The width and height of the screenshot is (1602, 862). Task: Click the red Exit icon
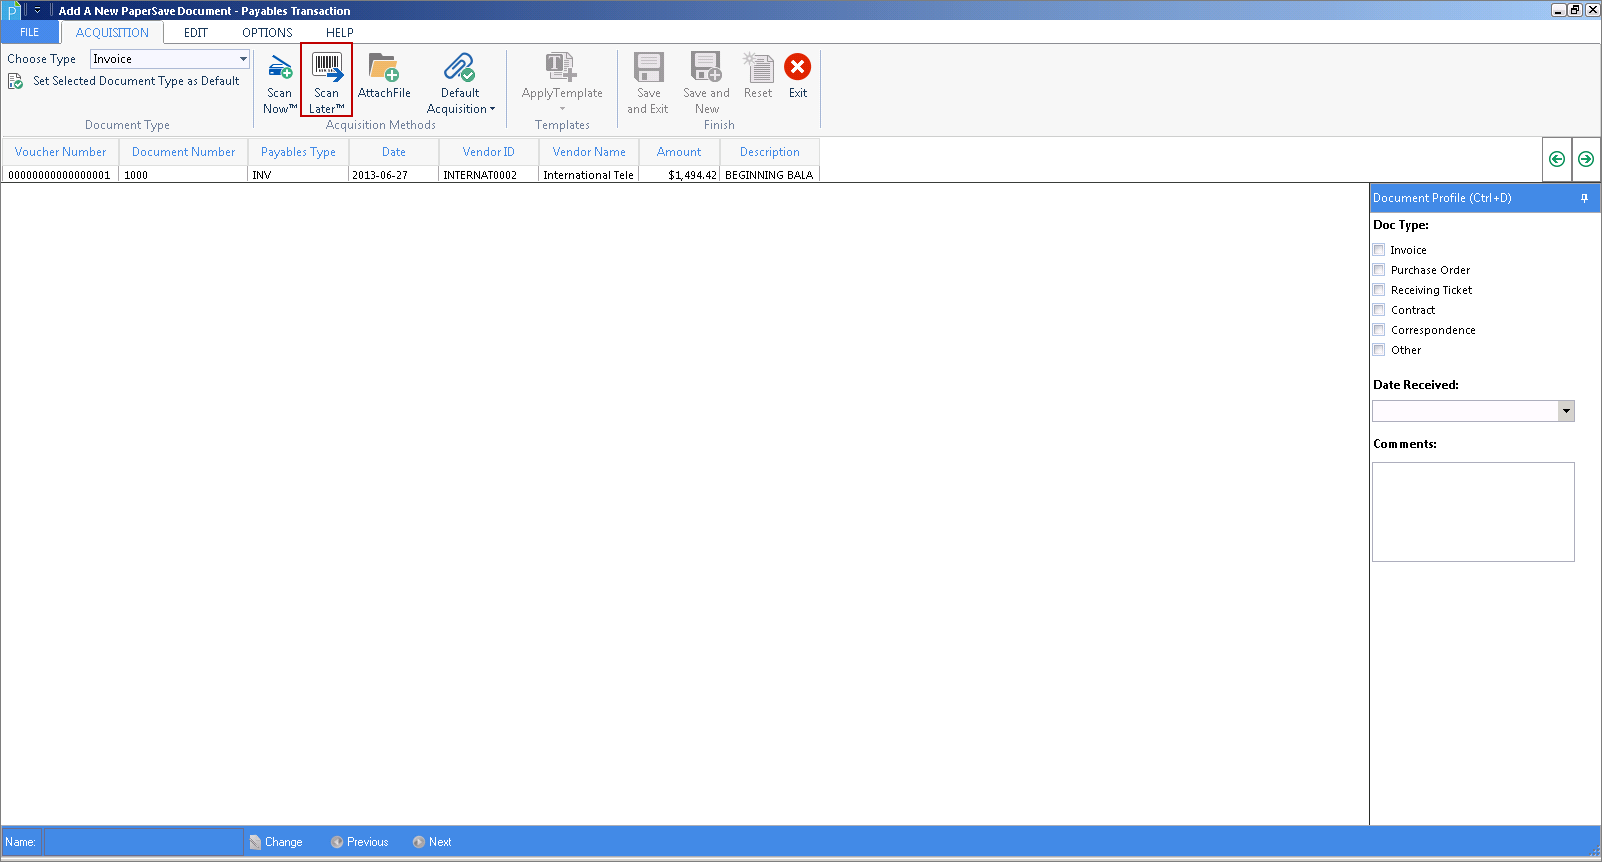click(x=798, y=67)
